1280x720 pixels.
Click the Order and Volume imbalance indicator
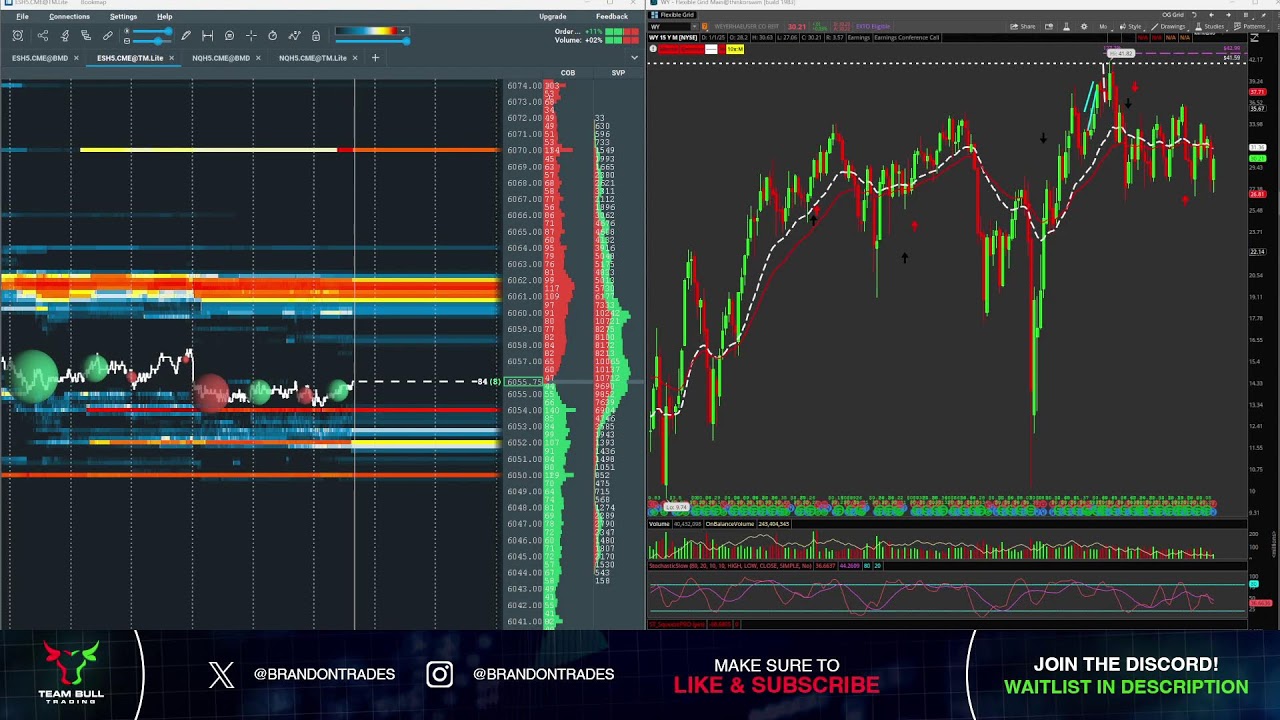pos(597,36)
